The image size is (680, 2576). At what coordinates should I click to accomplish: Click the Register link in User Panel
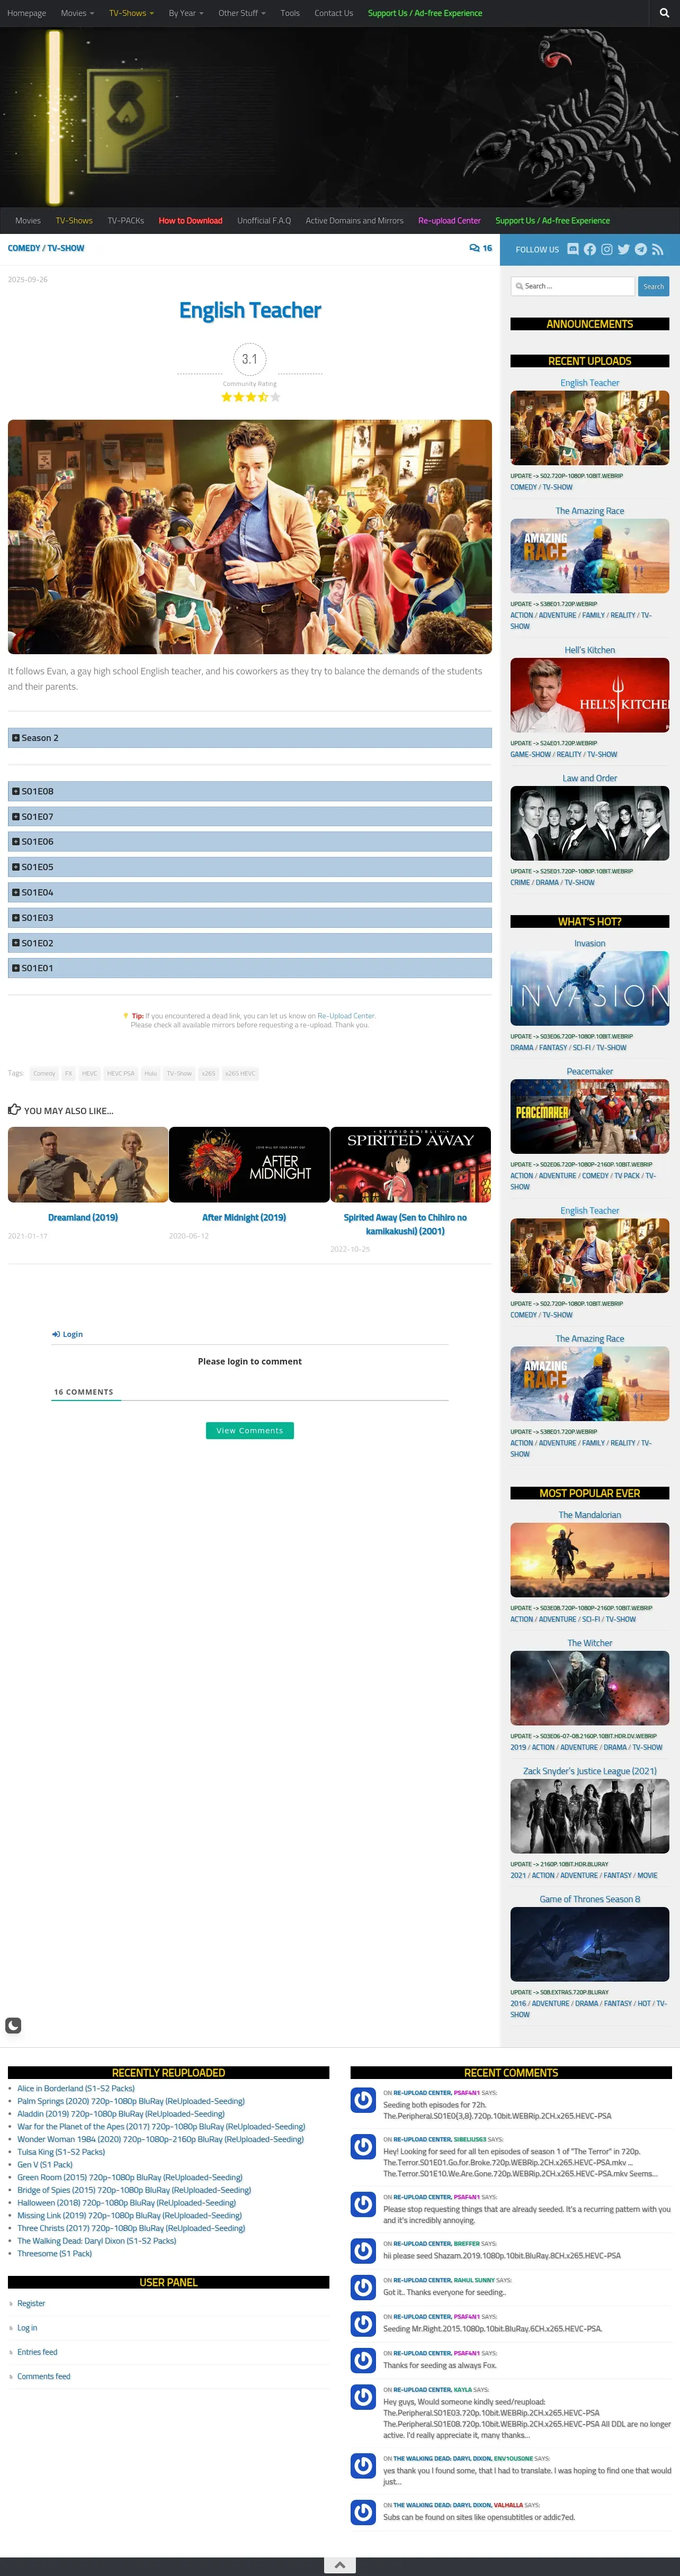click(x=31, y=2303)
